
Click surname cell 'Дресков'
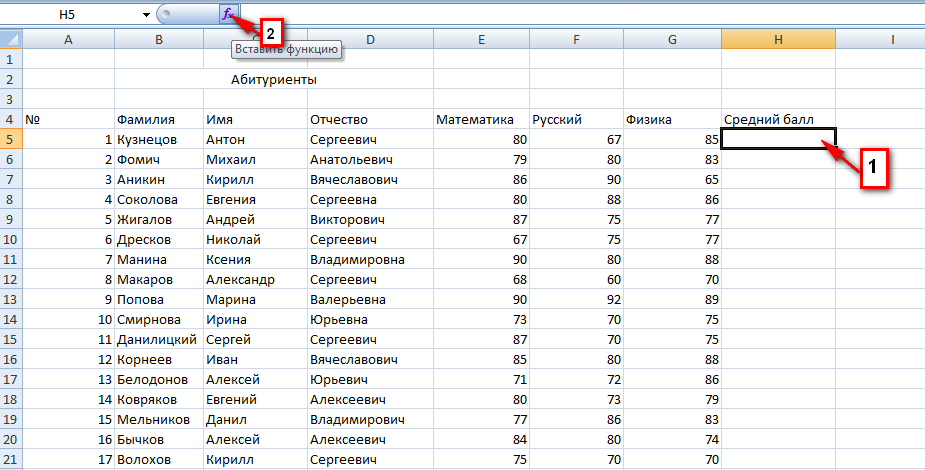(x=159, y=240)
